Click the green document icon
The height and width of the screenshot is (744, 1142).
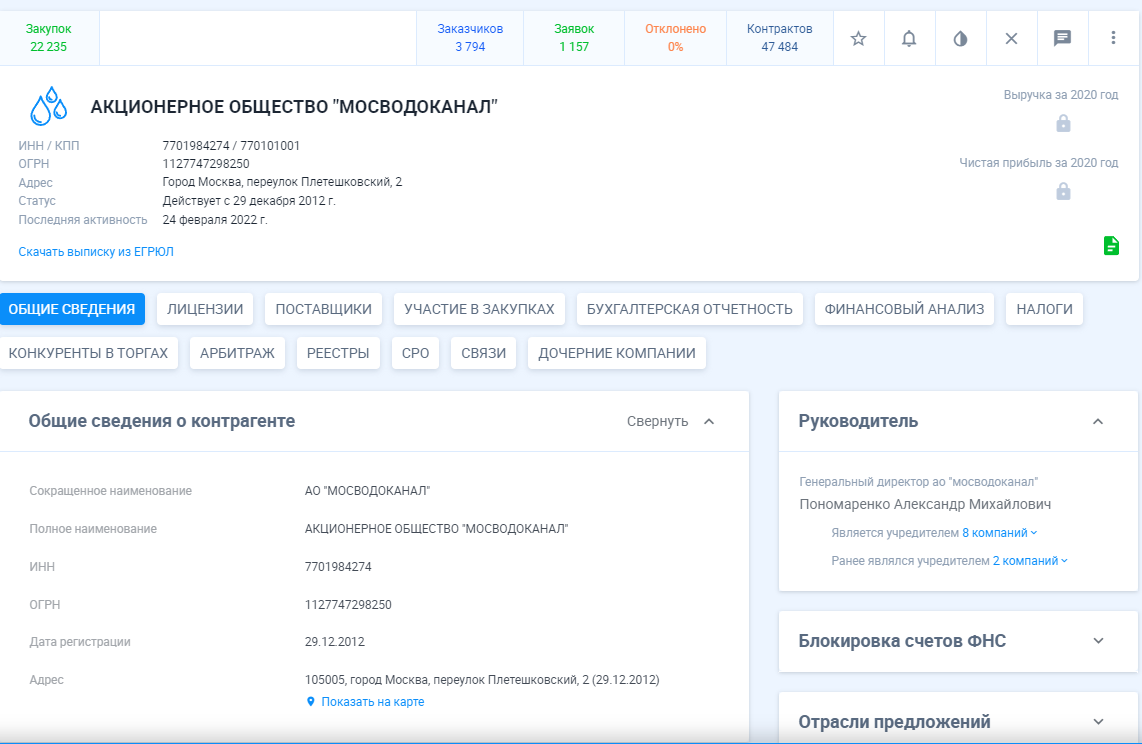(x=1111, y=245)
